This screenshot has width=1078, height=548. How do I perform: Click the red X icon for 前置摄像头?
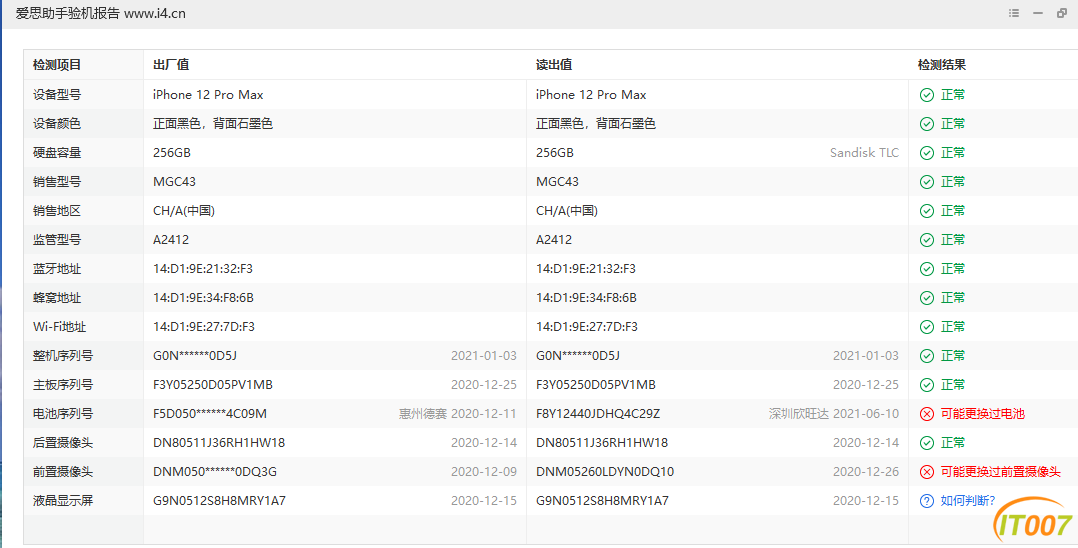click(x=927, y=472)
